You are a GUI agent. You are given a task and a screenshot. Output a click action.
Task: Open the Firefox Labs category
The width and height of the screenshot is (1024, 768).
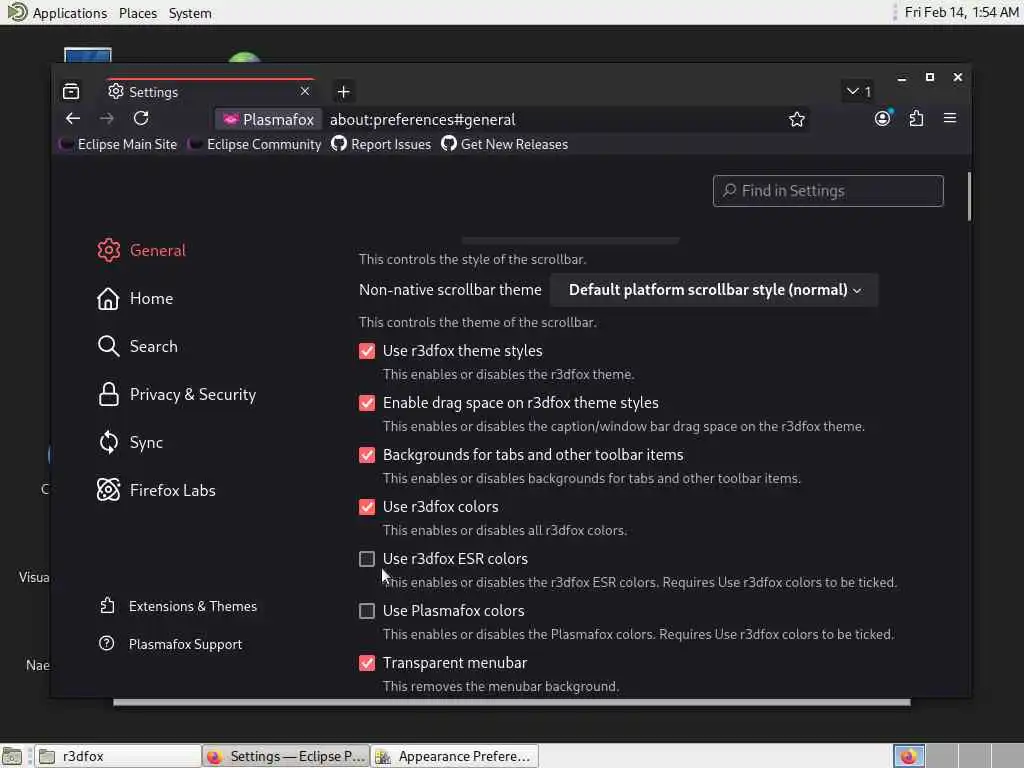click(156, 490)
